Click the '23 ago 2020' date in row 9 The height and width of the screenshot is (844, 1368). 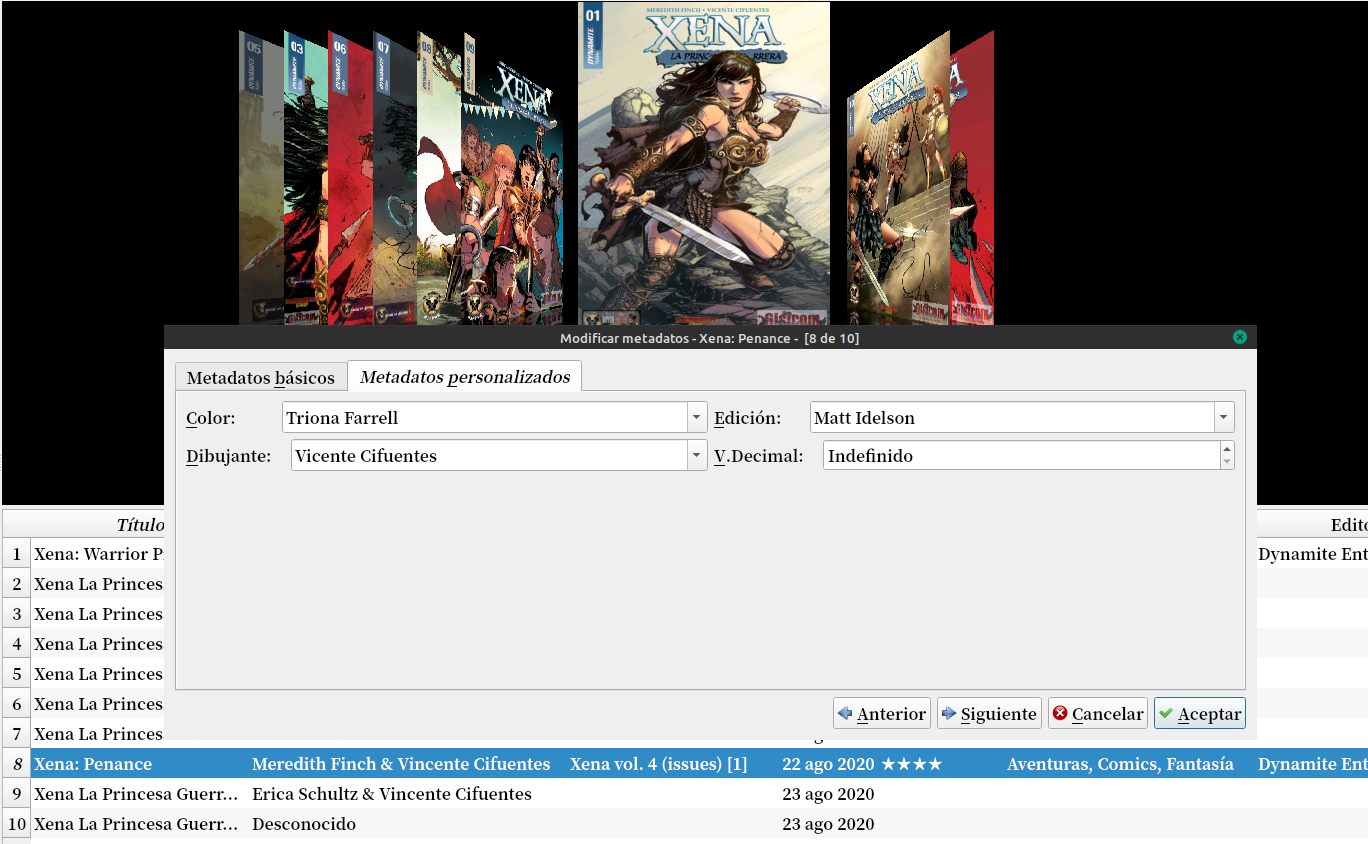[828, 794]
